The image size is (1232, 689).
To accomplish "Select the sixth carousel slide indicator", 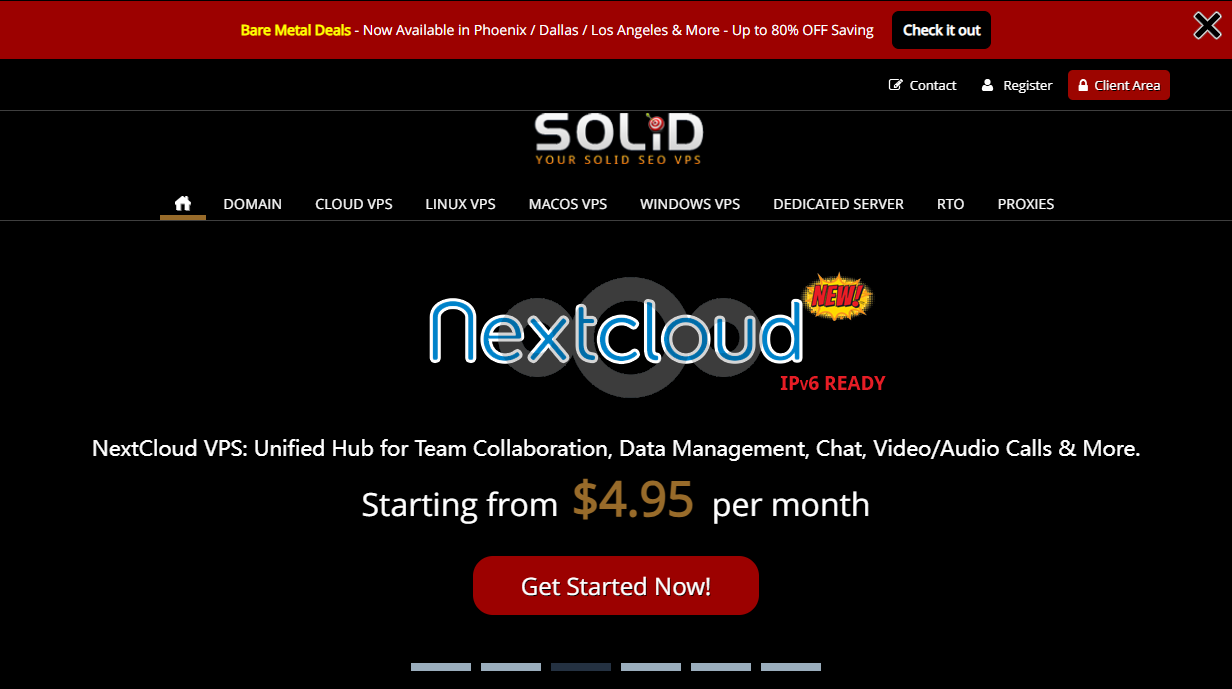I will 791,667.
